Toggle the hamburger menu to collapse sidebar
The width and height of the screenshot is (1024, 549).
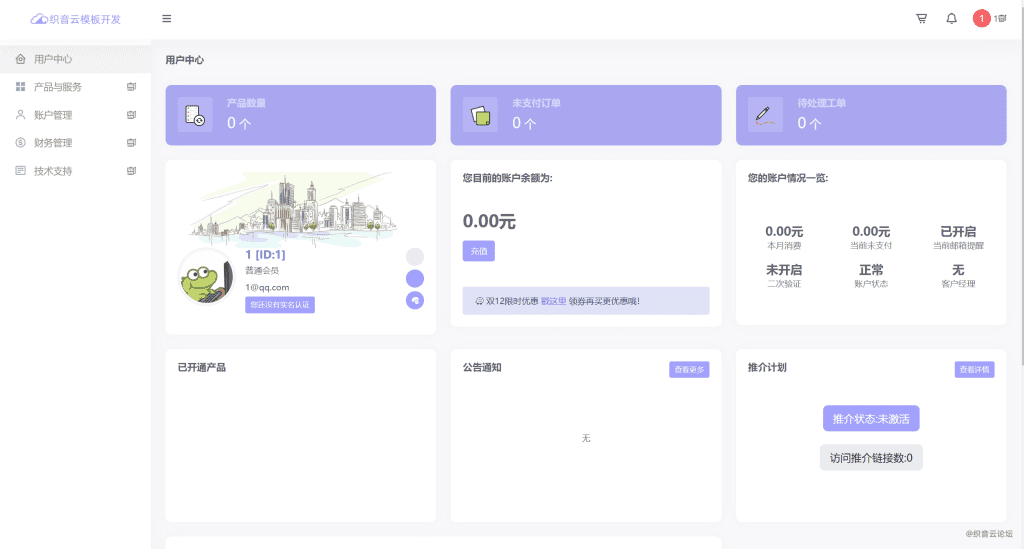pyautogui.click(x=167, y=19)
